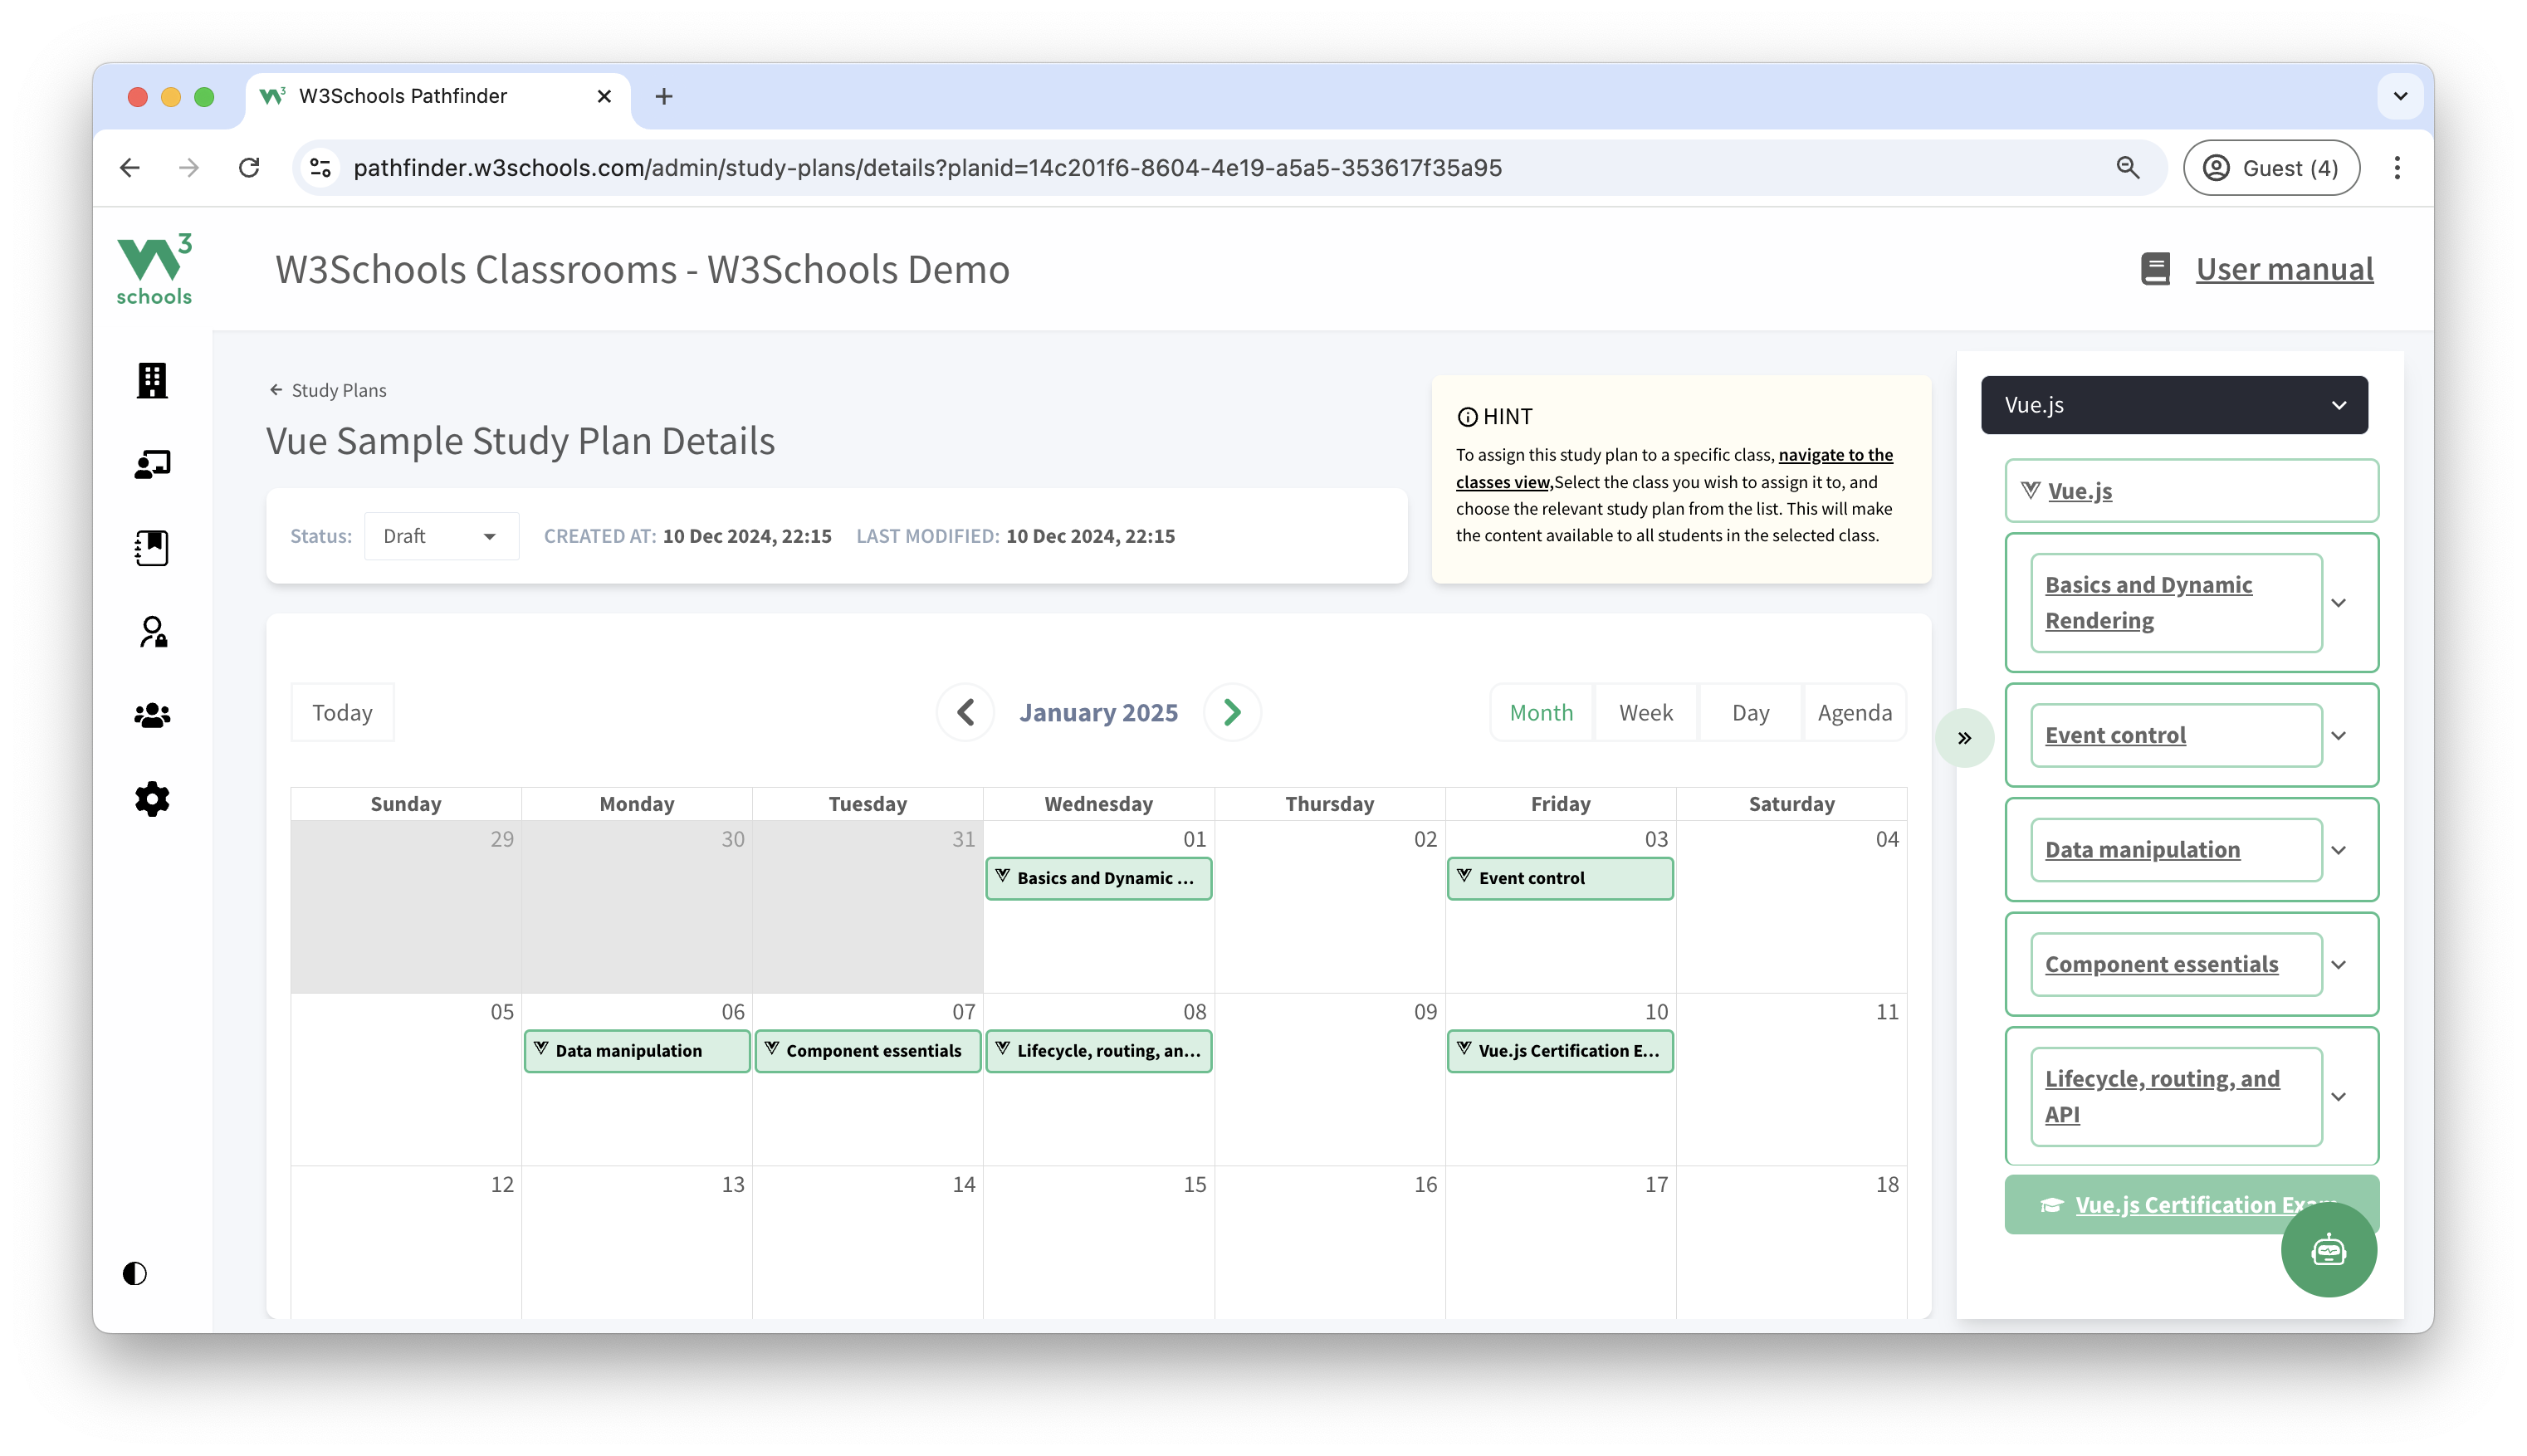The image size is (2527, 1456).
Task: Open the classes sidebar icon
Action: click(152, 464)
